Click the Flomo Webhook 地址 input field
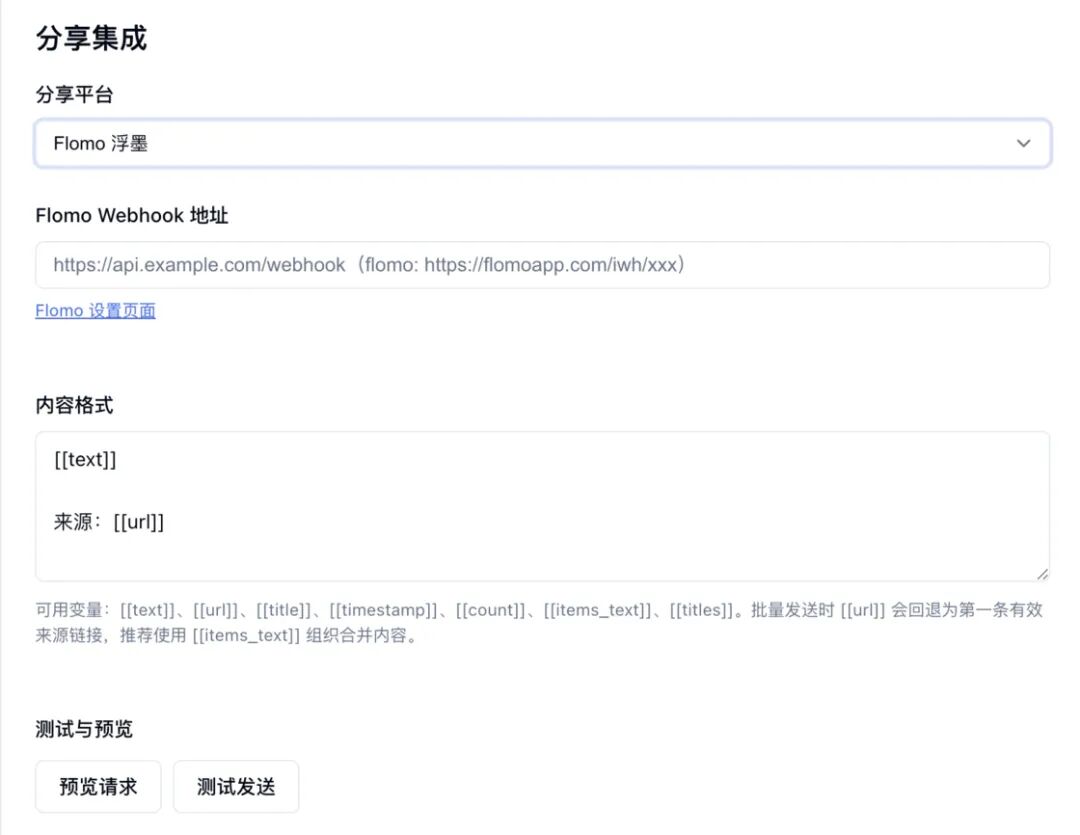 click(x=542, y=265)
